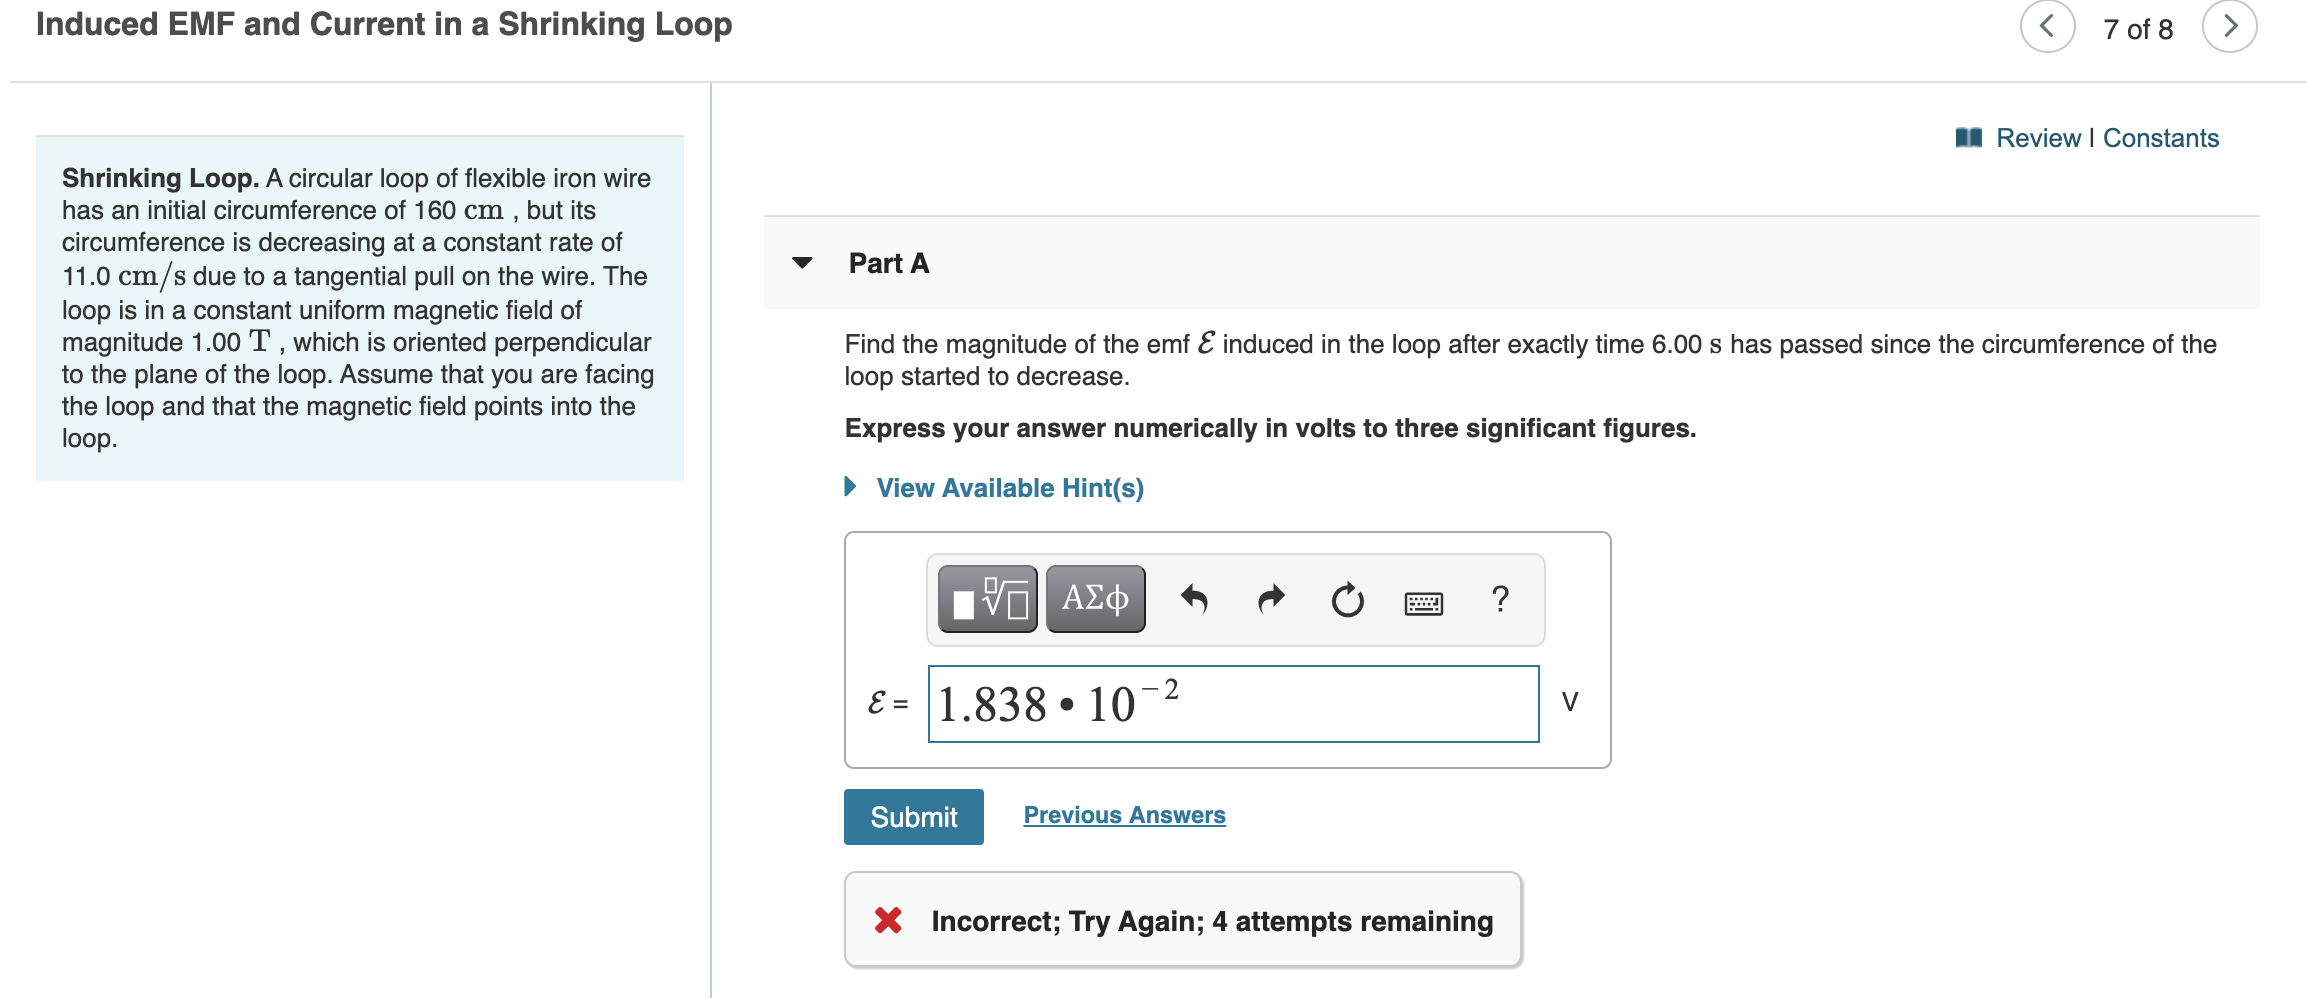The height and width of the screenshot is (998, 2307).
Task: Go to previous problem with left chevron
Action: pos(2047,27)
